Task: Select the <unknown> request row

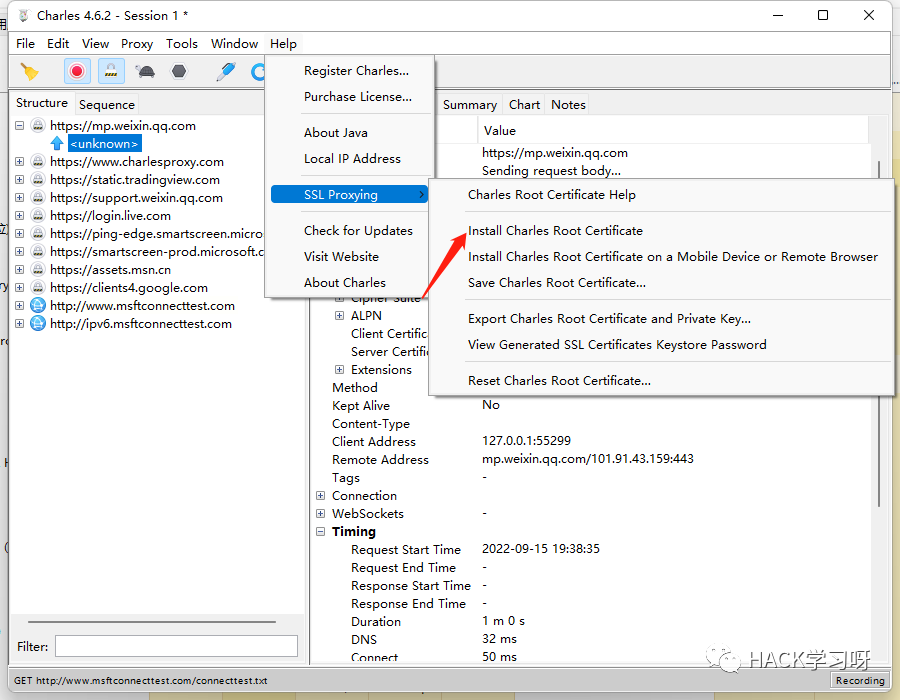Action: [x=104, y=143]
